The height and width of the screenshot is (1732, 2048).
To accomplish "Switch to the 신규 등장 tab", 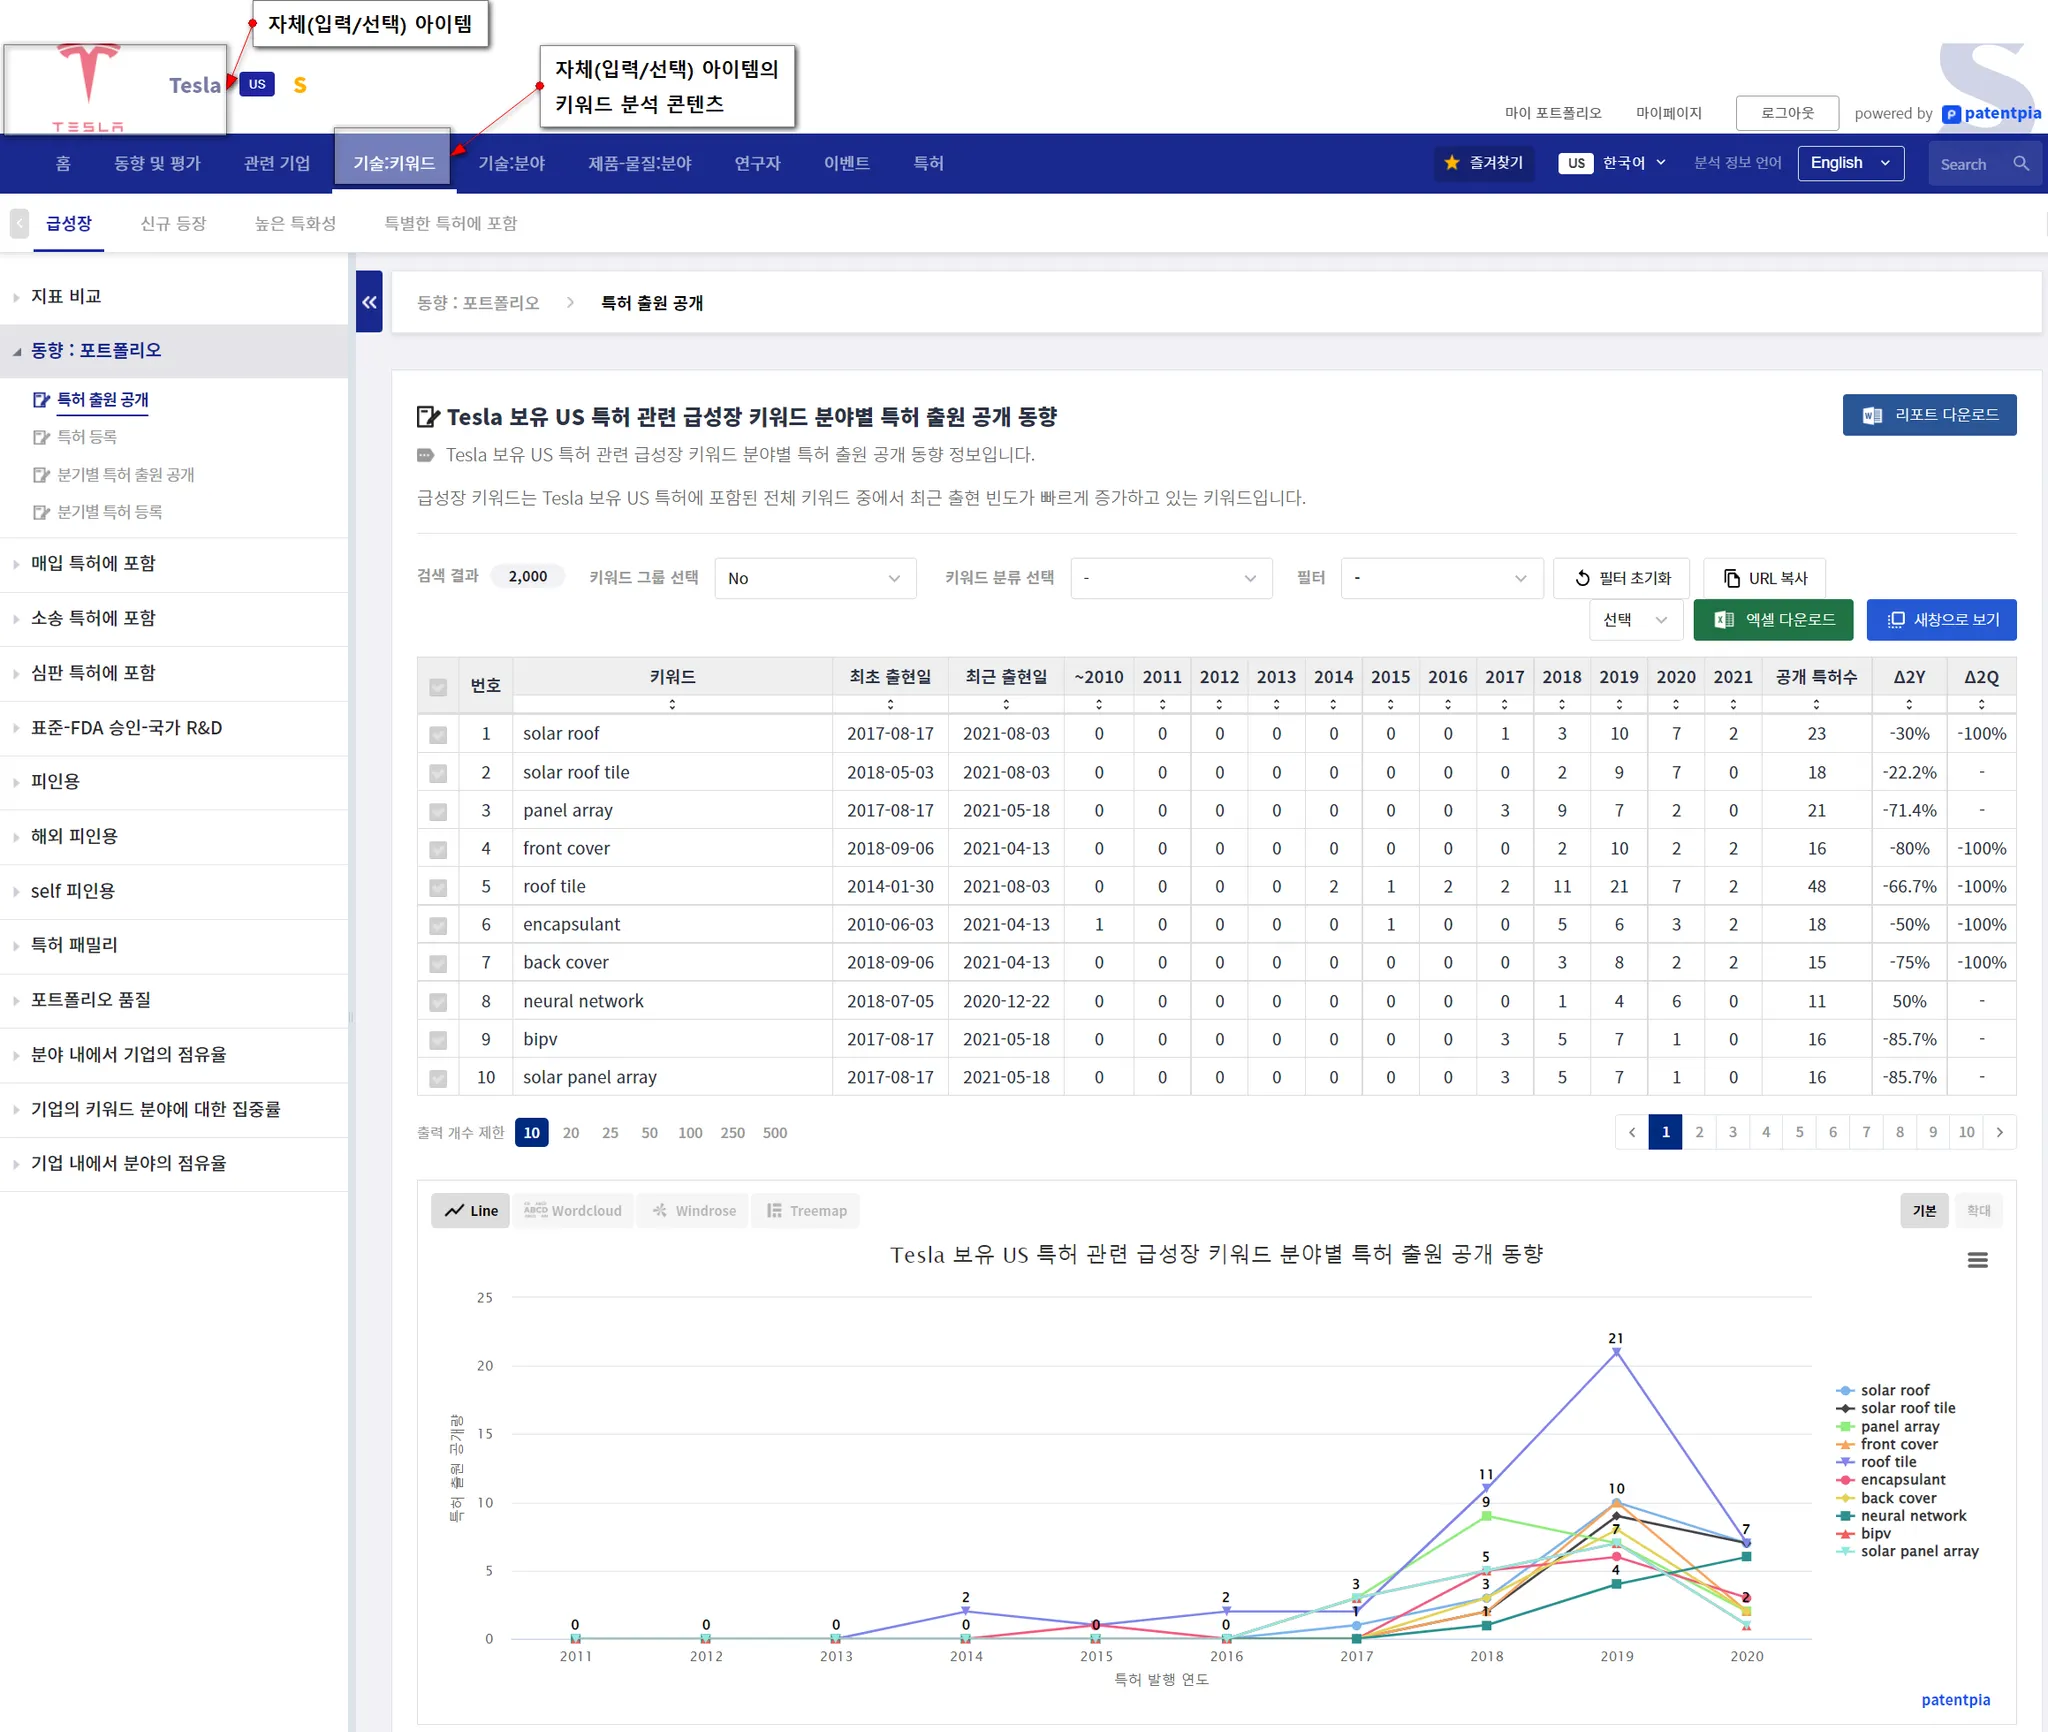I will pyautogui.click(x=173, y=224).
